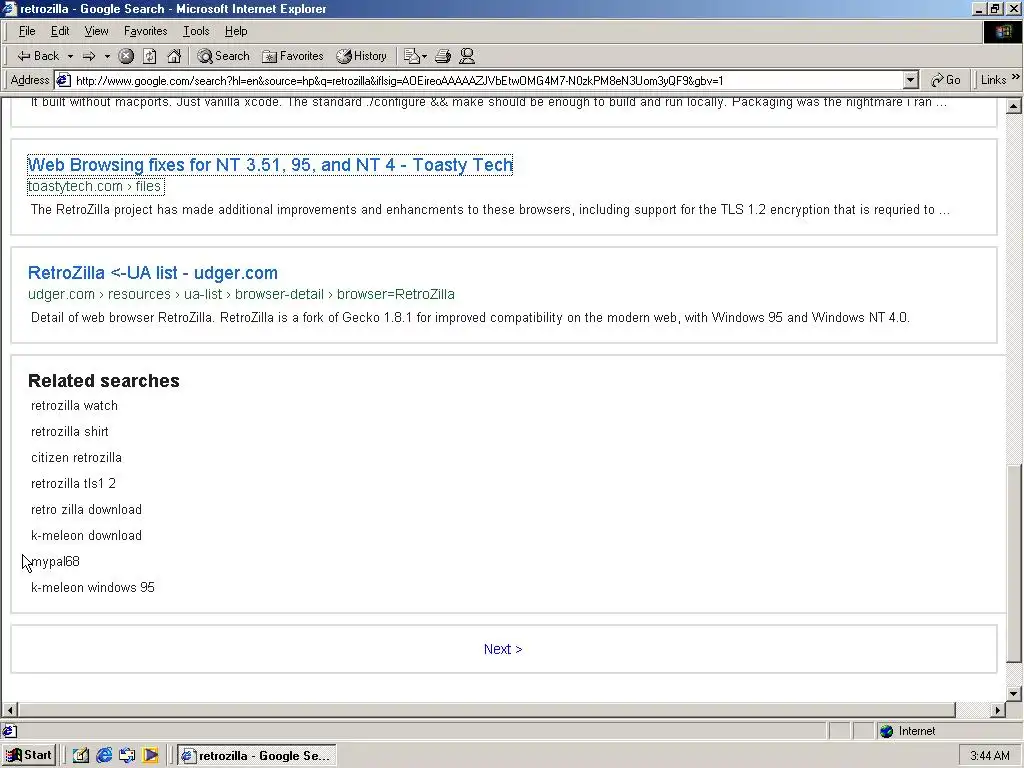Screen dimensions: 1024x768
Task: Click the Windows logo throbber icon
Action: [1002, 32]
